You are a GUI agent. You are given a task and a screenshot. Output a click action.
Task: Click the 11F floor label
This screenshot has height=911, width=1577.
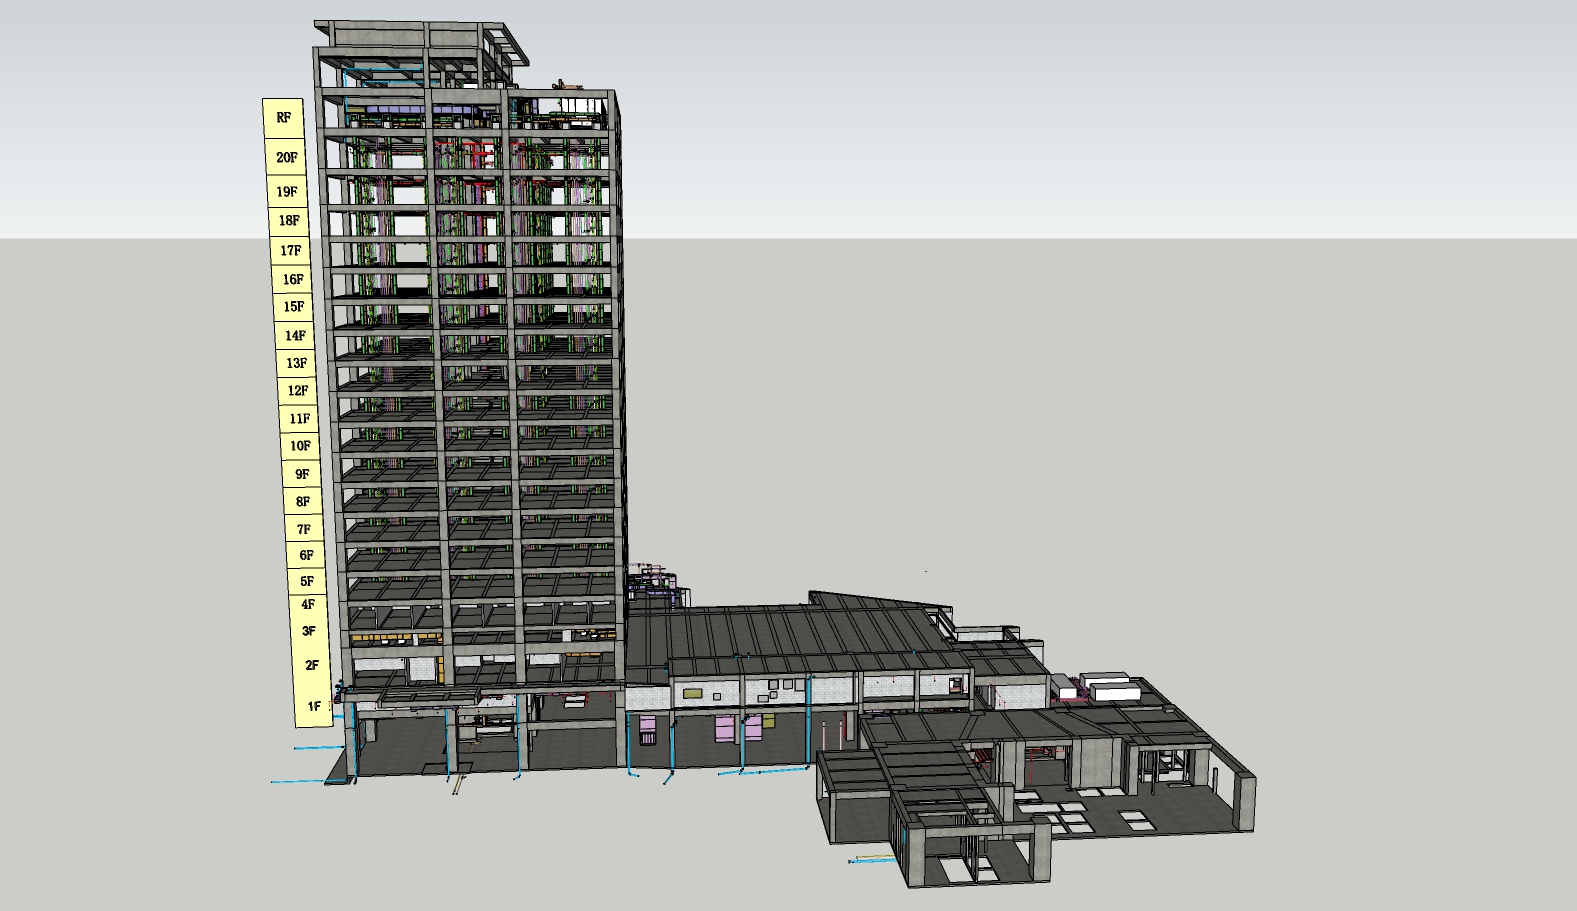pyautogui.click(x=299, y=419)
